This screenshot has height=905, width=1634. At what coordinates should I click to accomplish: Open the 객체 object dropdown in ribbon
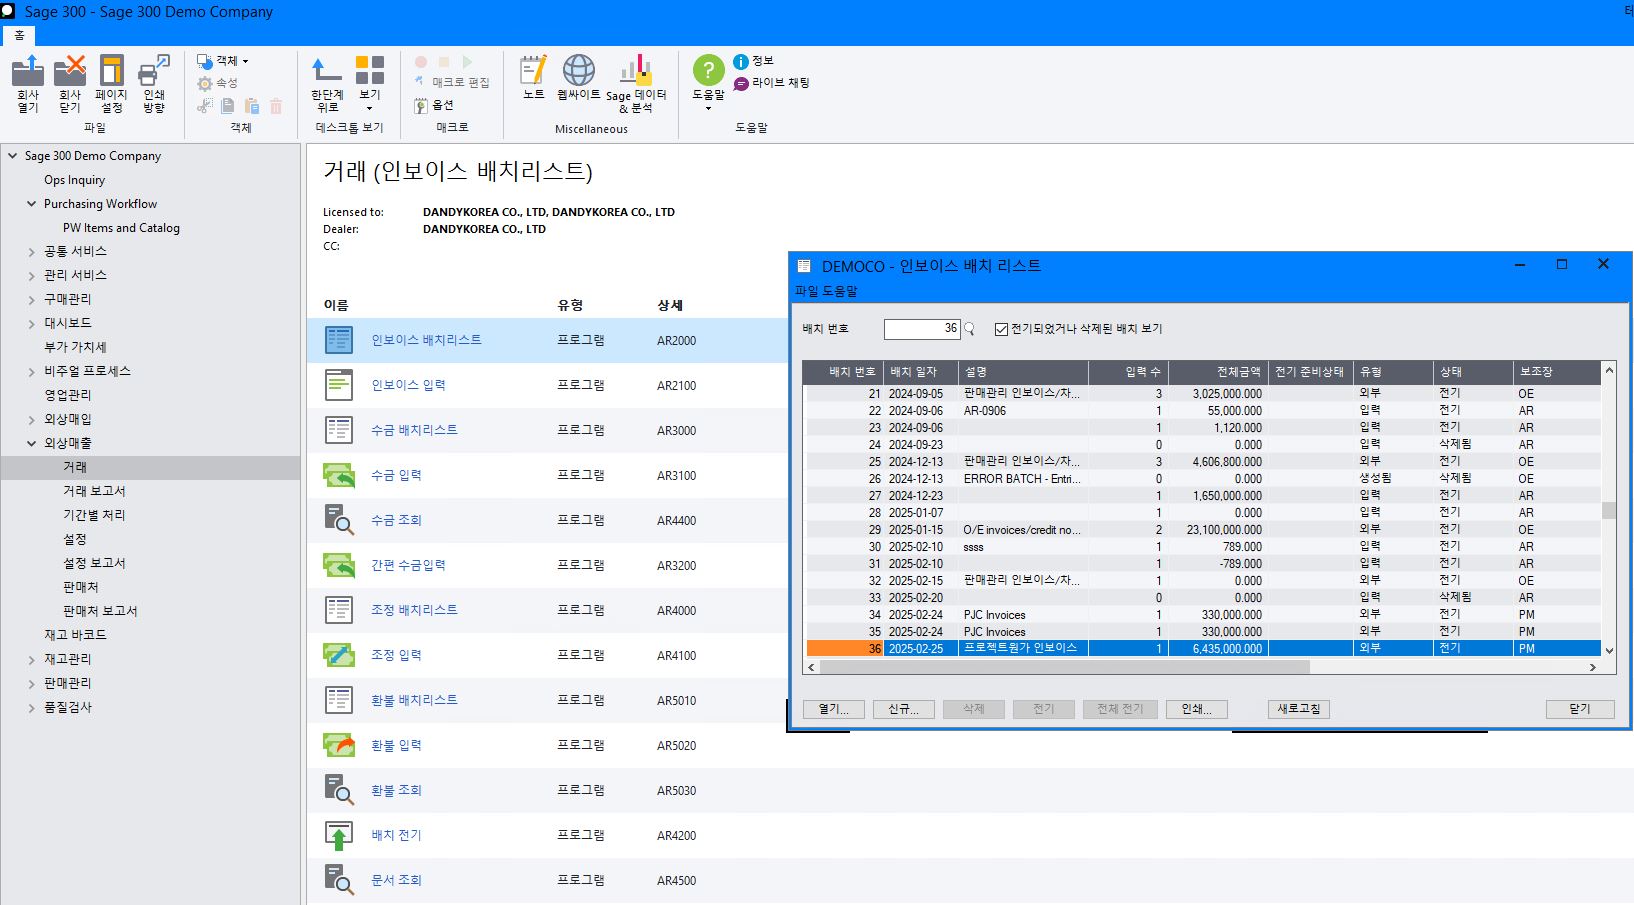tap(223, 61)
